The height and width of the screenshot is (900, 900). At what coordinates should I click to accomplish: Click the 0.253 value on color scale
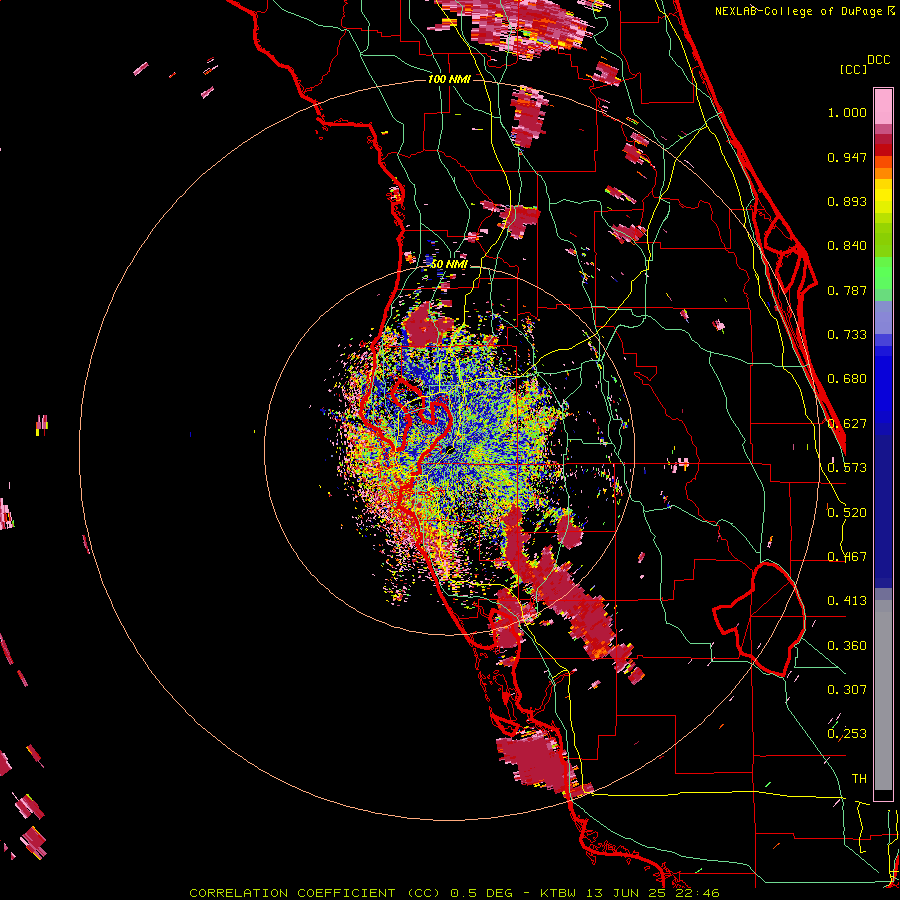point(847,734)
